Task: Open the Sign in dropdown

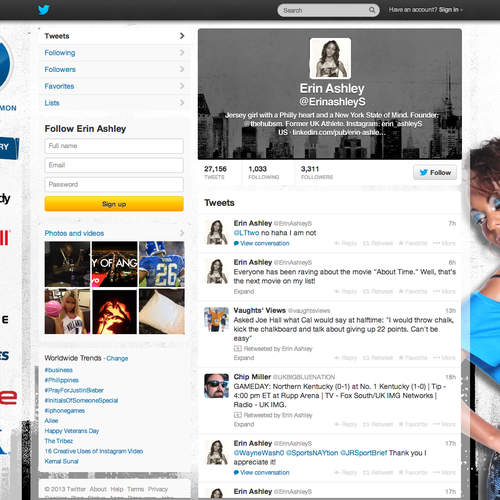Action: 451,10
